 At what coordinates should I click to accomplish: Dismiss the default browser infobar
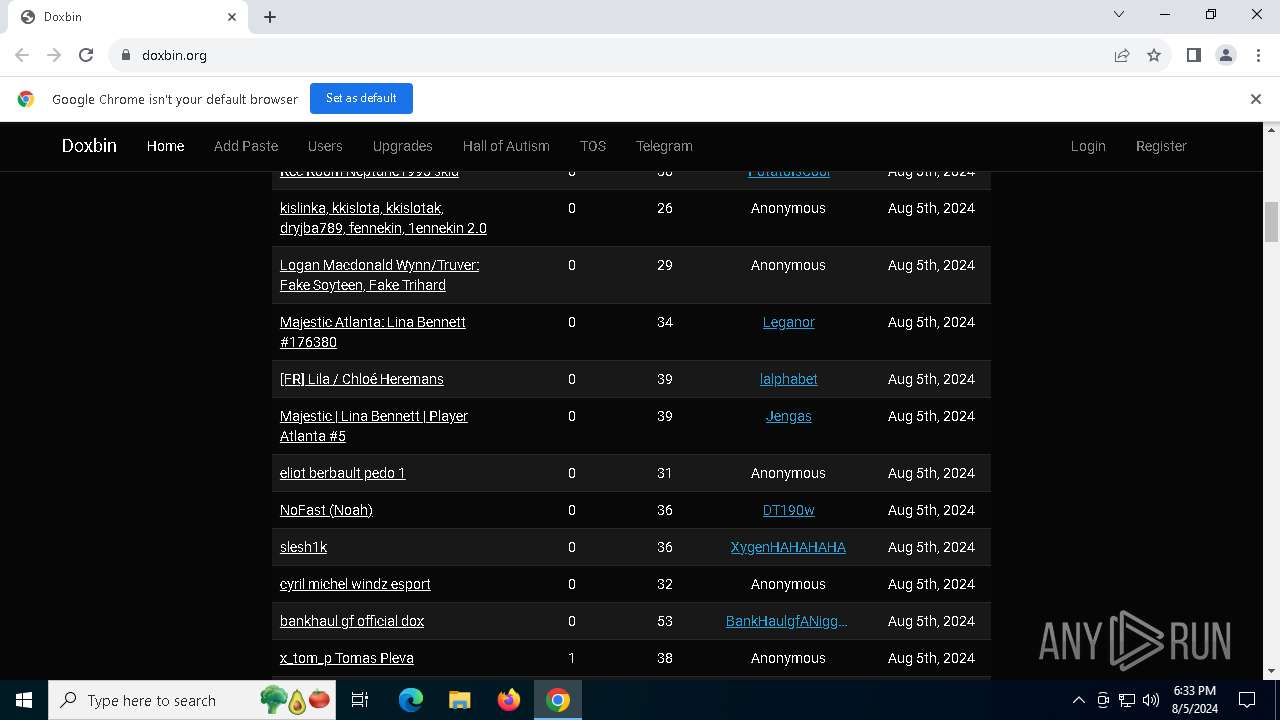tap(1256, 99)
